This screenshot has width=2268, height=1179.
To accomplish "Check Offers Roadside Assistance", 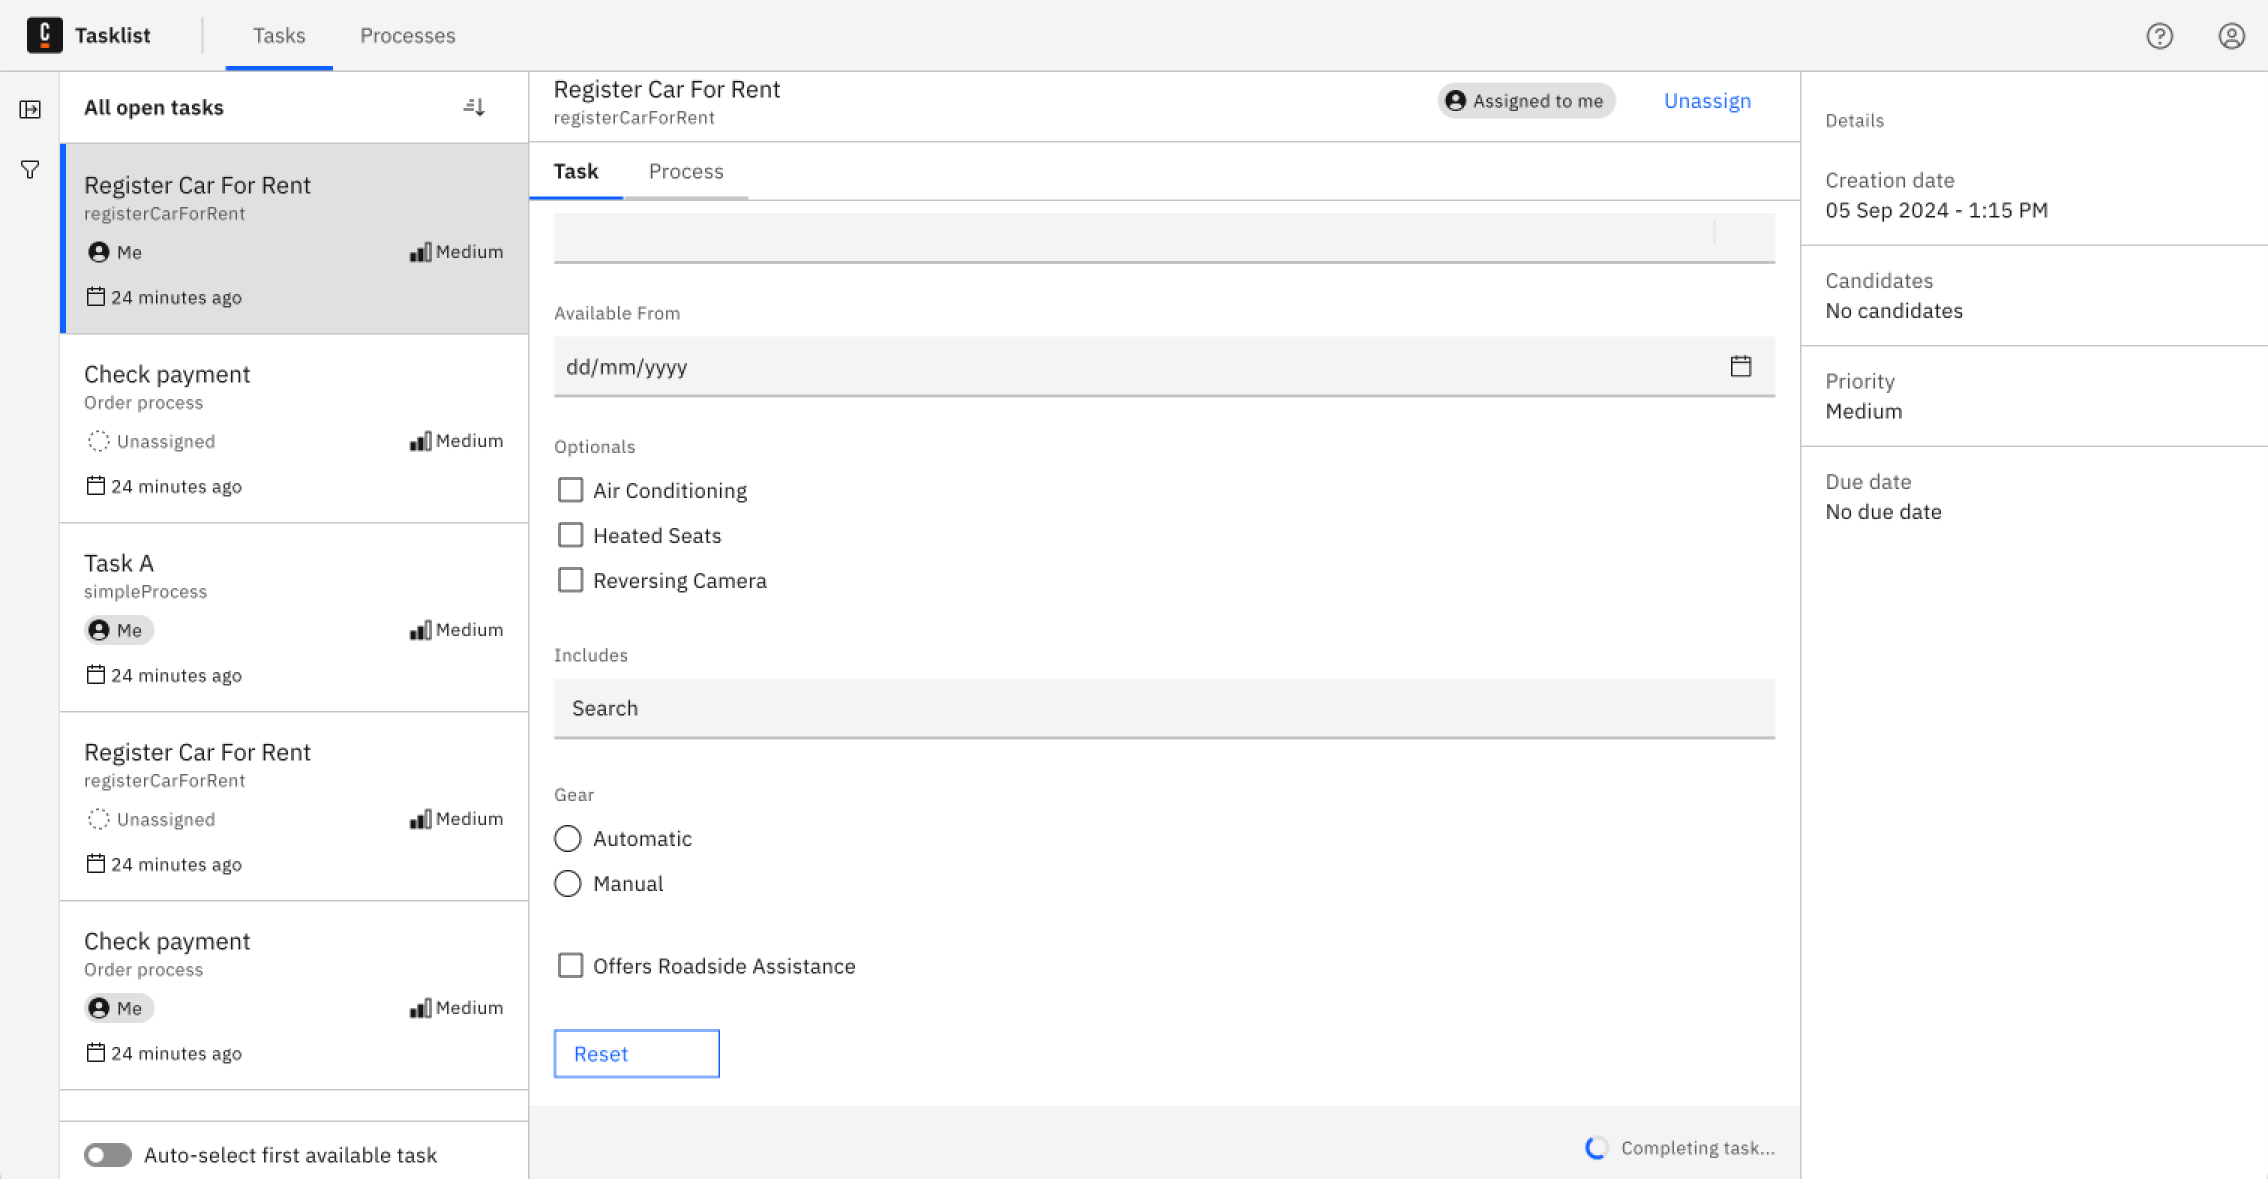I will 570,965.
